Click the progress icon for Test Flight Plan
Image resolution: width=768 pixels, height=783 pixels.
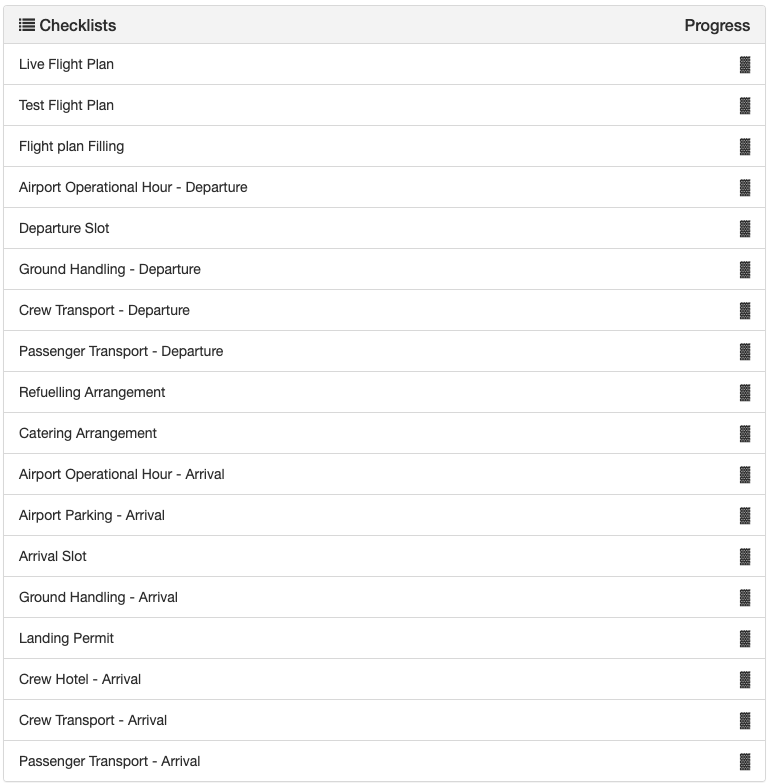(745, 106)
